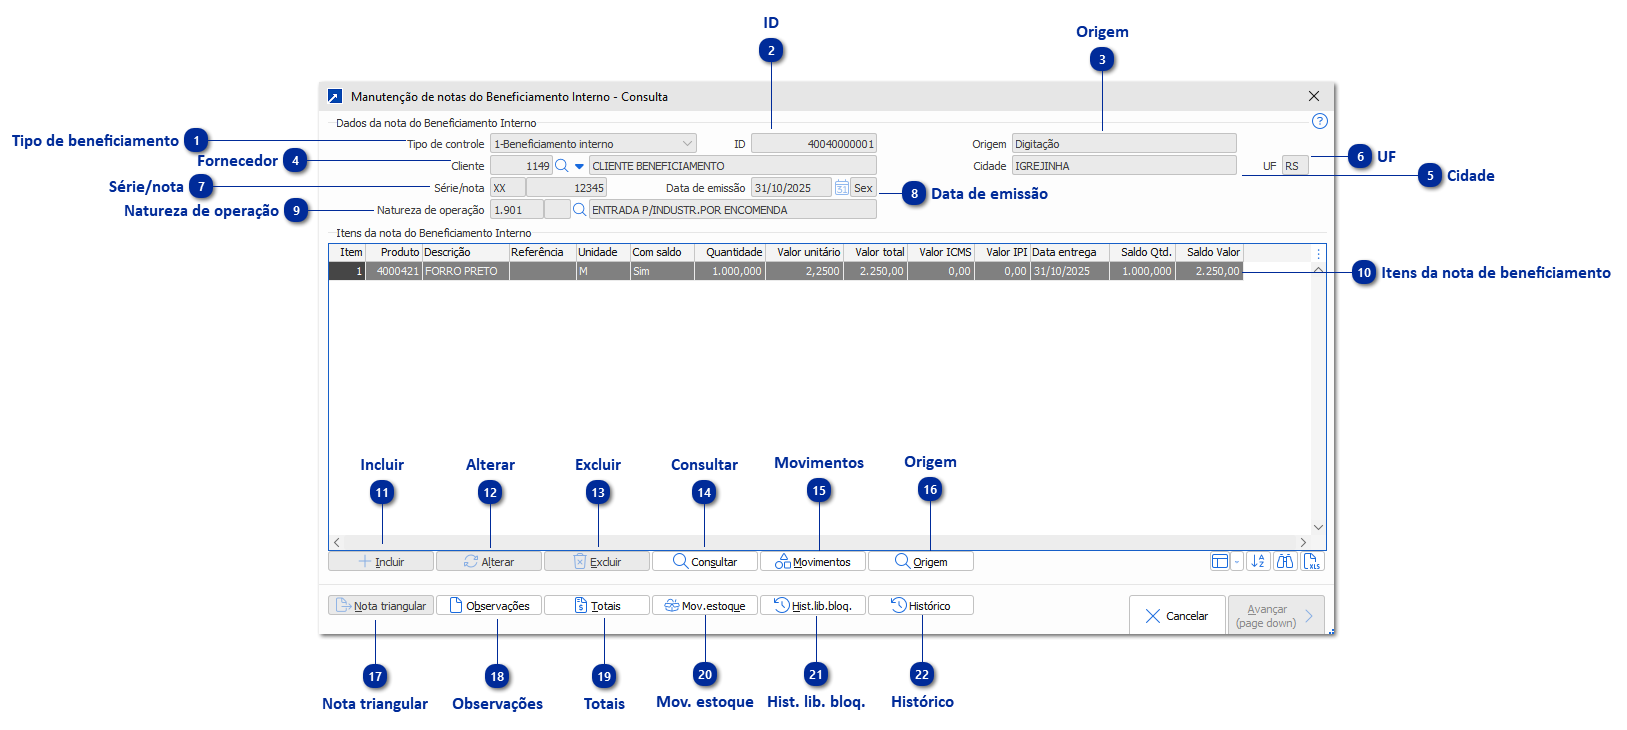The width and height of the screenshot is (1627, 730).
Task: Open the emission date calendar picker
Action: point(842,188)
